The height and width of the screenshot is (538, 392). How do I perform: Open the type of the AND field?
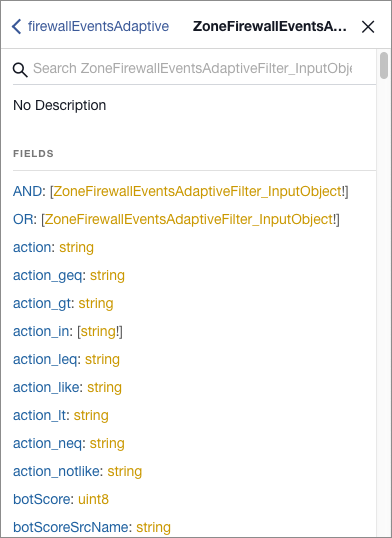point(198,191)
